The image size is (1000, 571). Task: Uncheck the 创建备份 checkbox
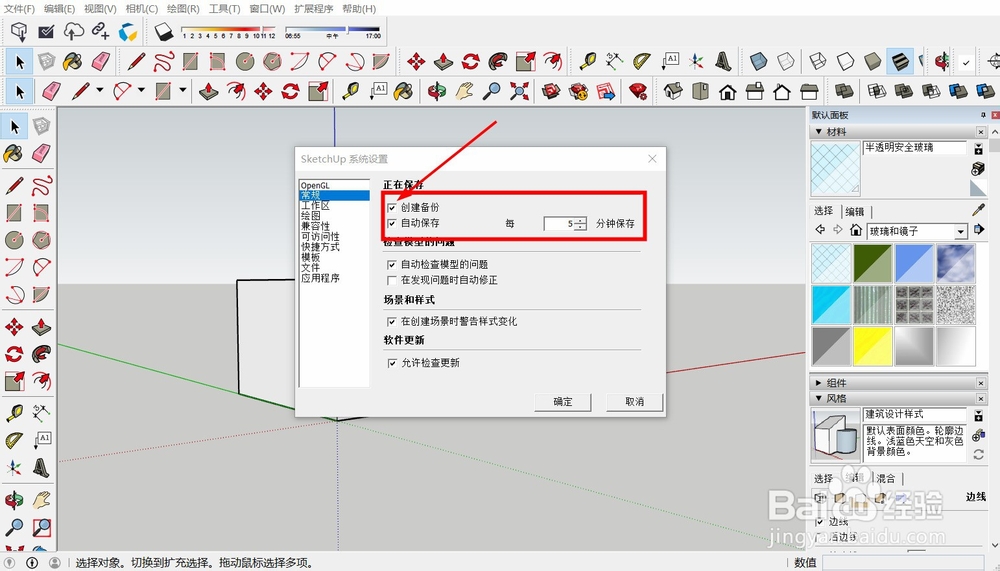tap(392, 207)
